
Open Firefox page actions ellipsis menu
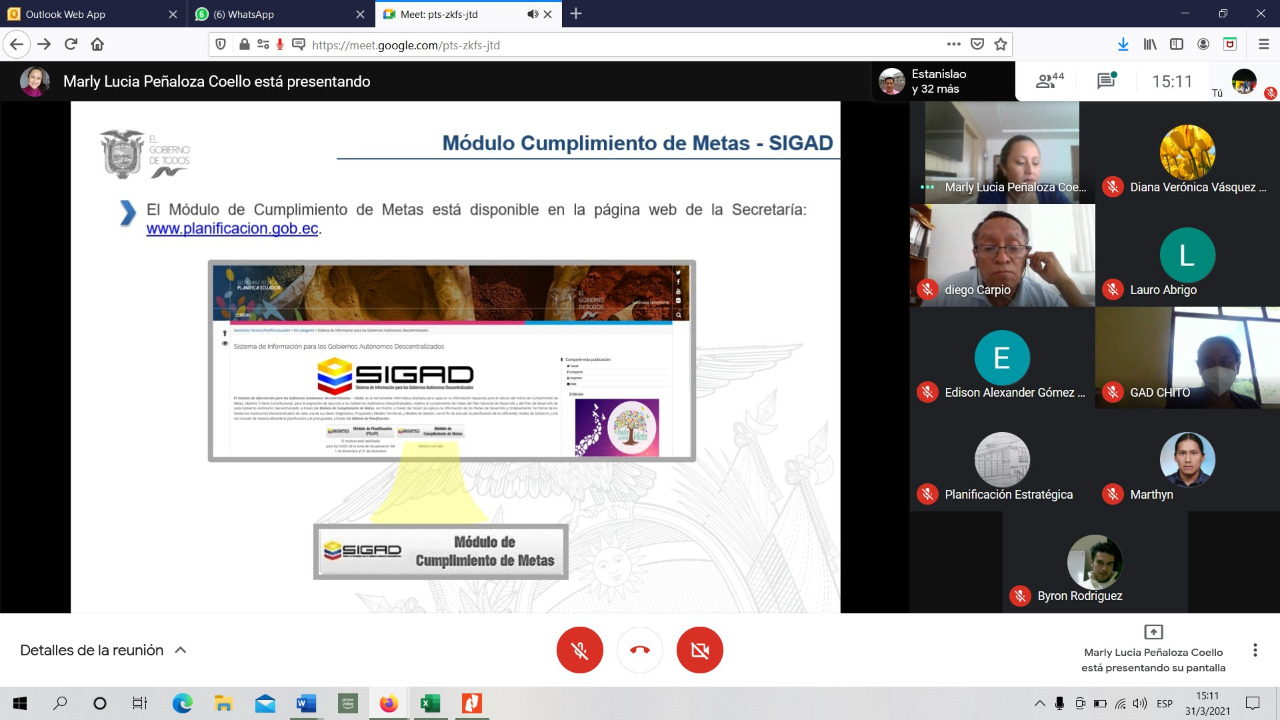point(954,44)
